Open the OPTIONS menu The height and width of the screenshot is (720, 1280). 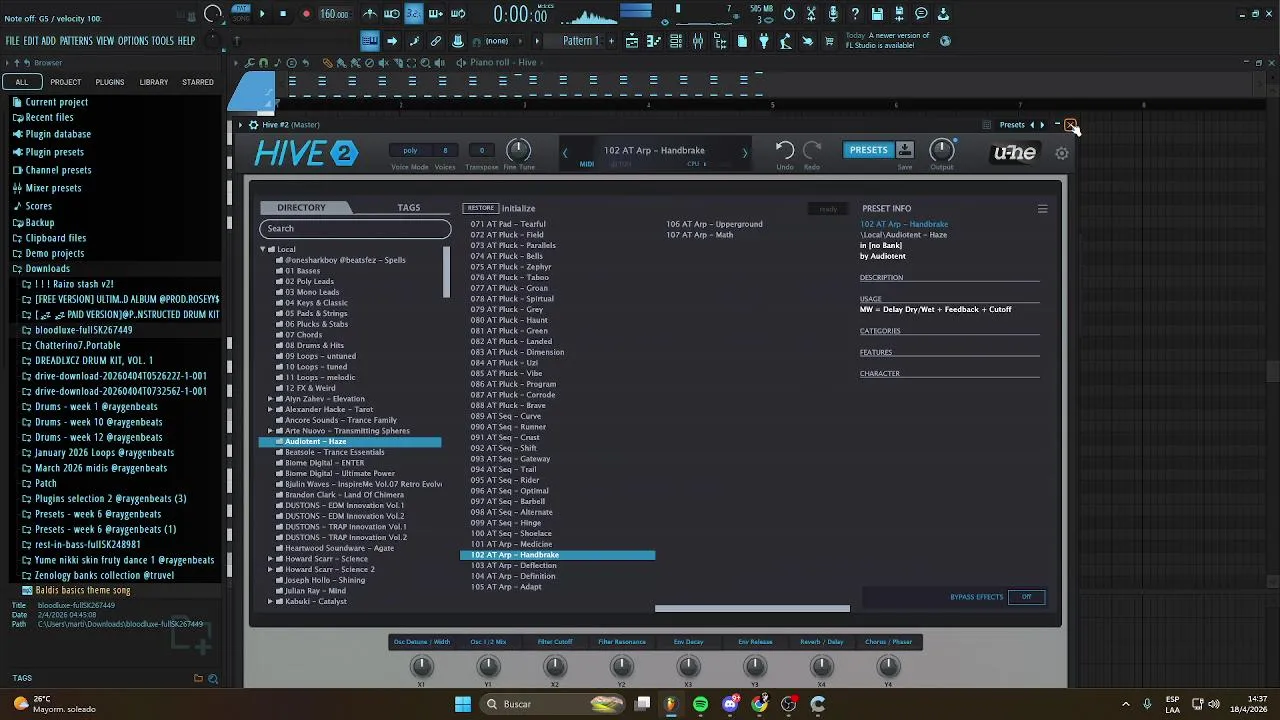pos(133,41)
